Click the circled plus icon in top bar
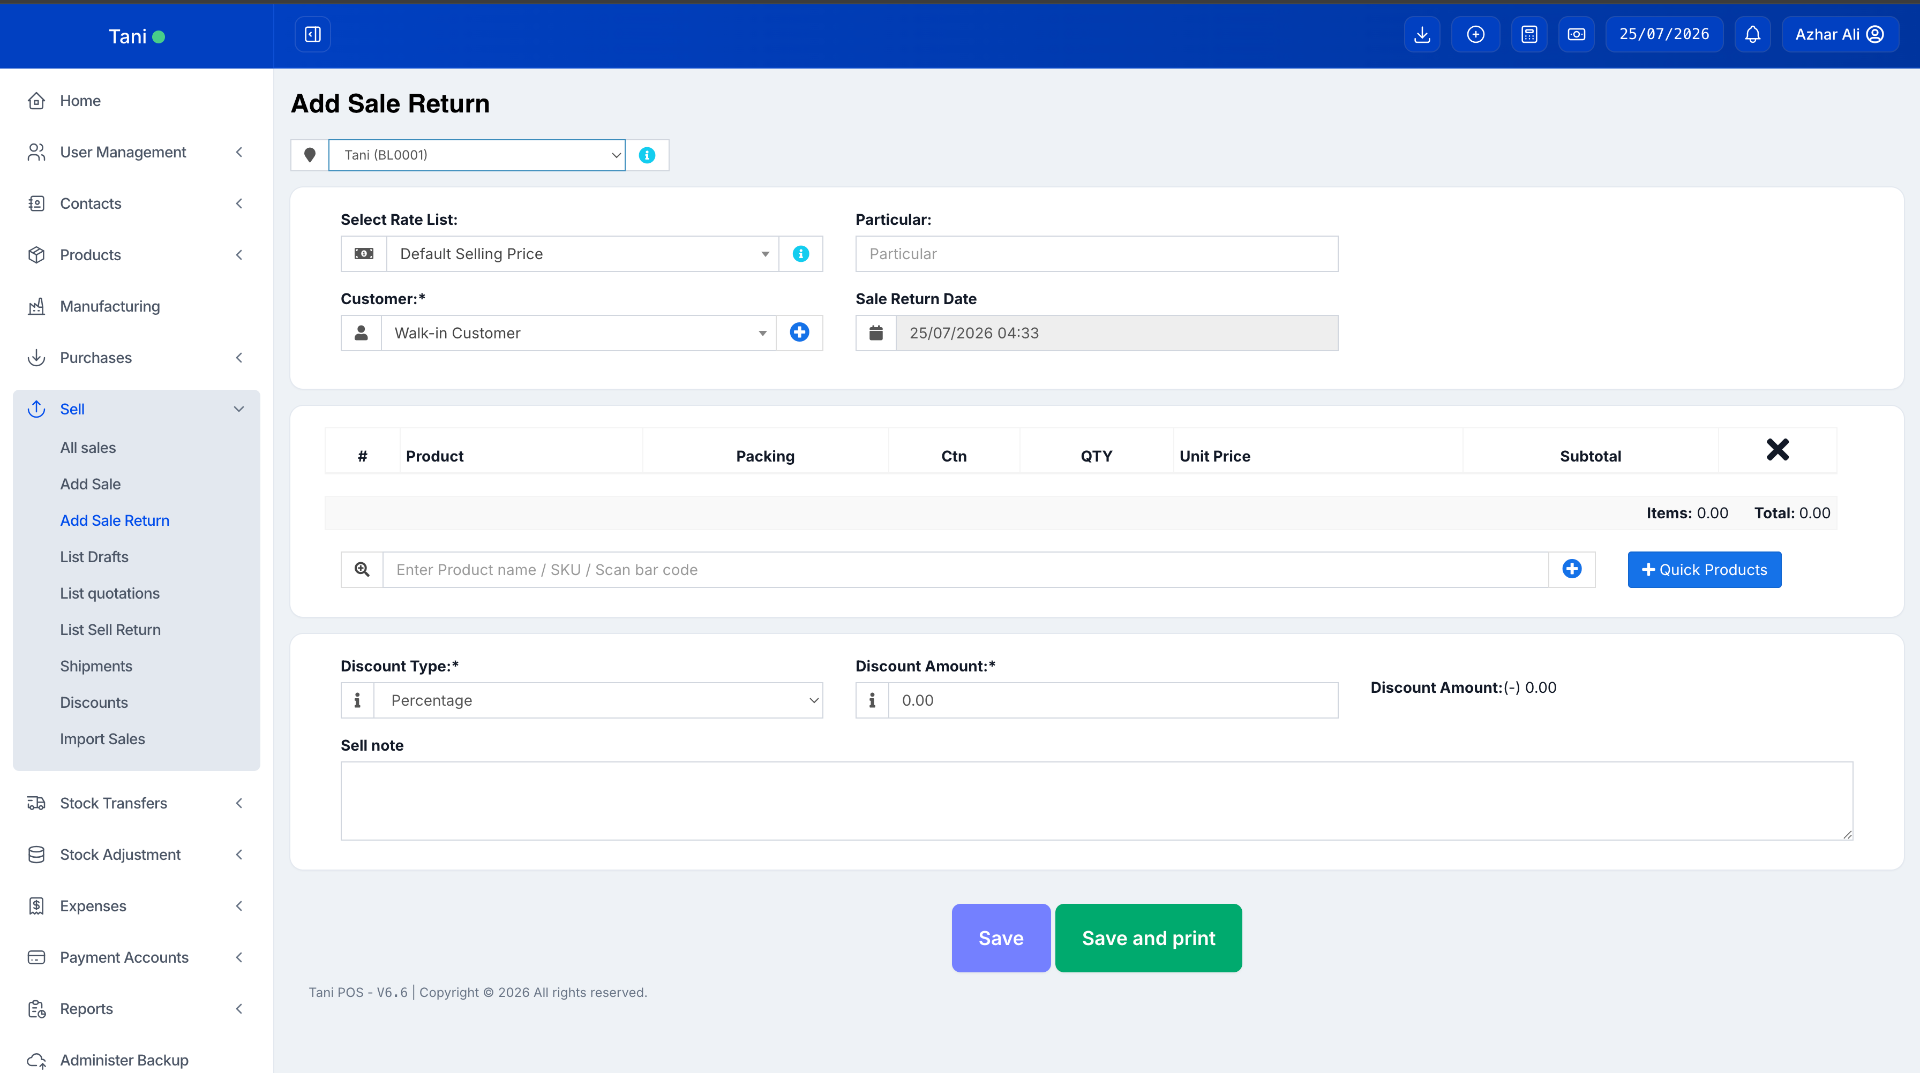 [1475, 35]
